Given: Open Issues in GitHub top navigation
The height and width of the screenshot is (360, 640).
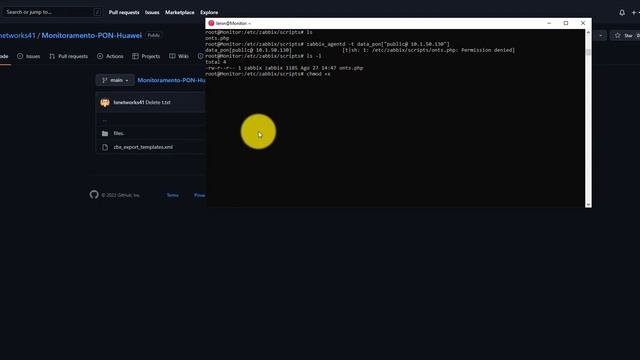Looking at the screenshot, I should tap(152, 12).
